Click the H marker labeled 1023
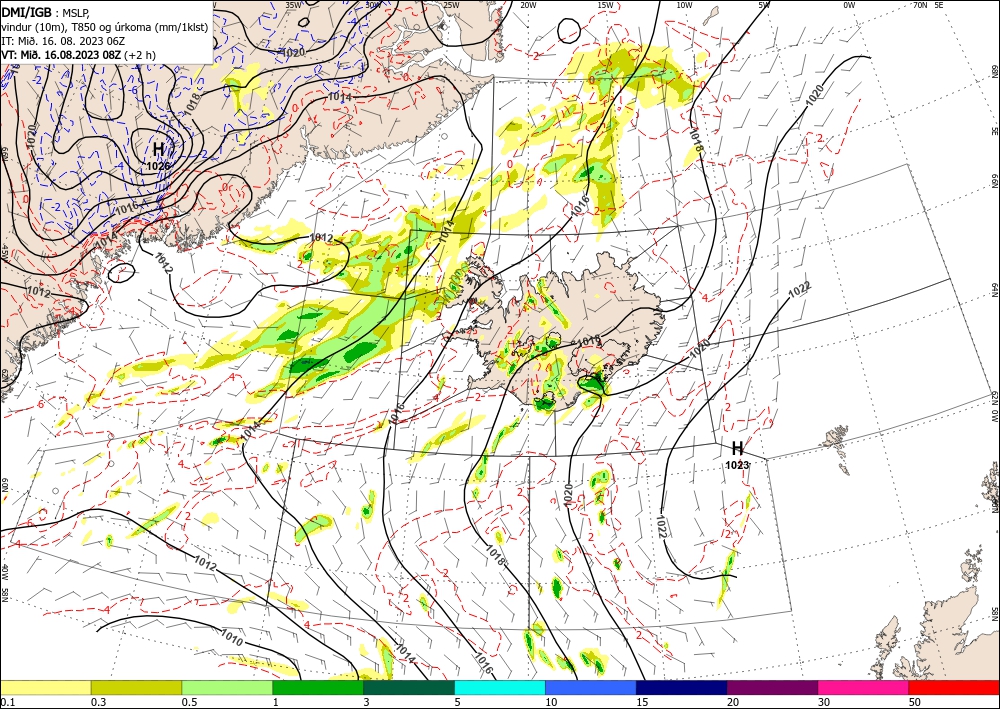 coord(737,448)
